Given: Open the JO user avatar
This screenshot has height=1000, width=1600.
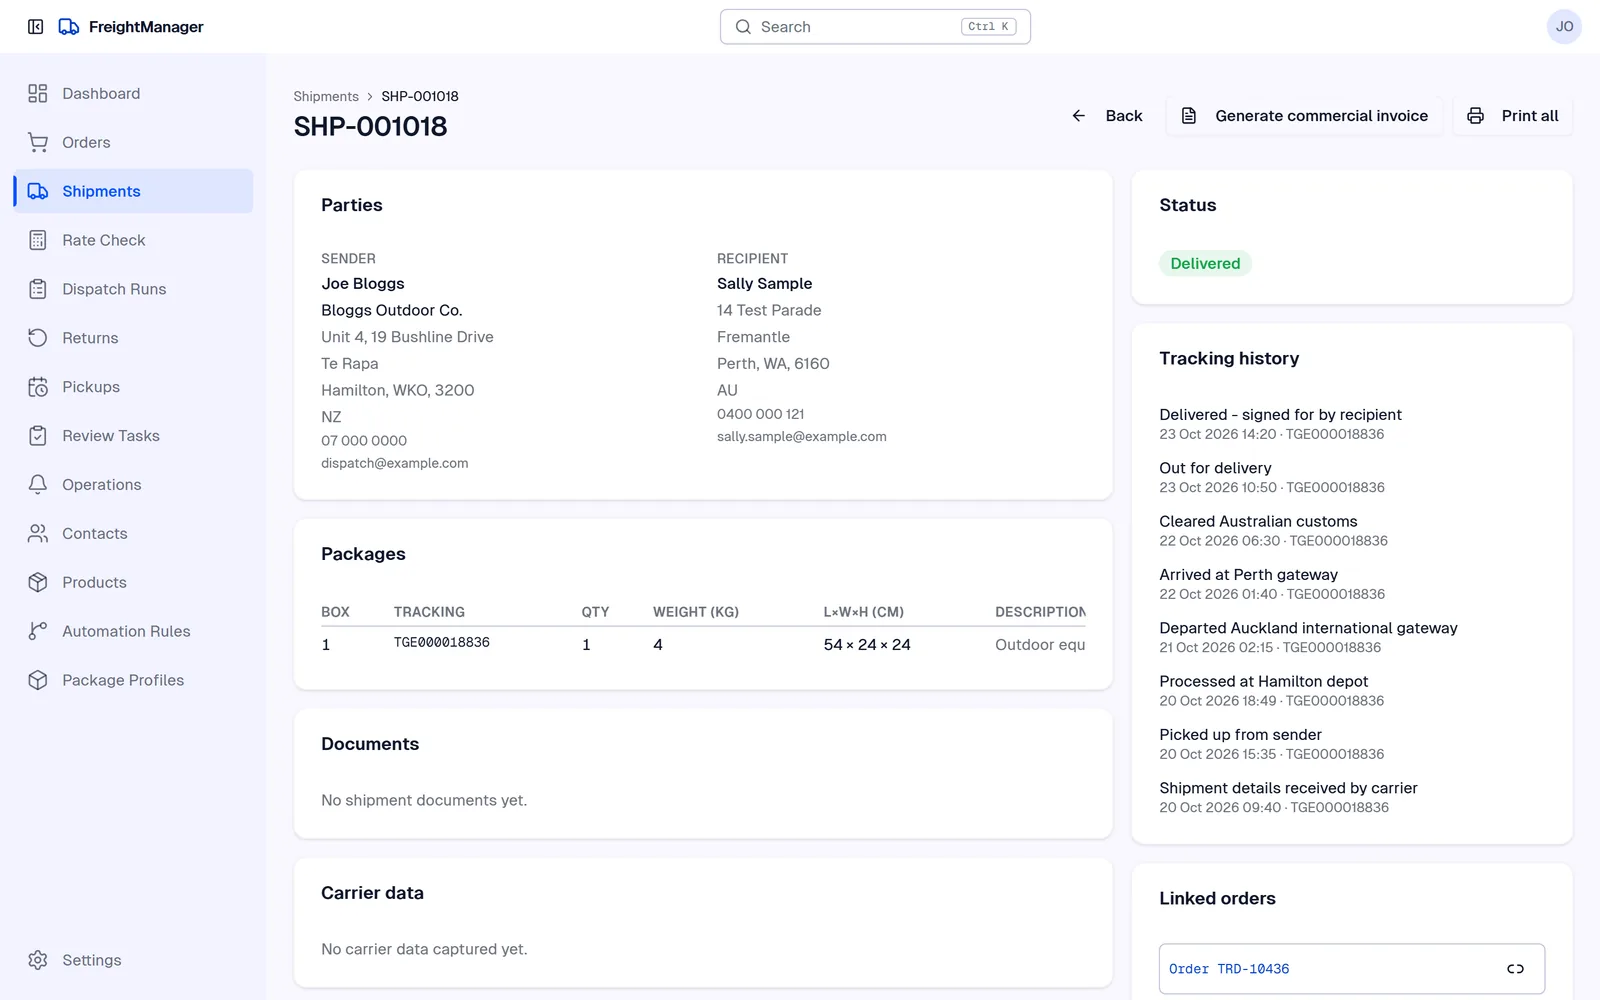Looking at the screenshot, I should tap(1564, 27).
